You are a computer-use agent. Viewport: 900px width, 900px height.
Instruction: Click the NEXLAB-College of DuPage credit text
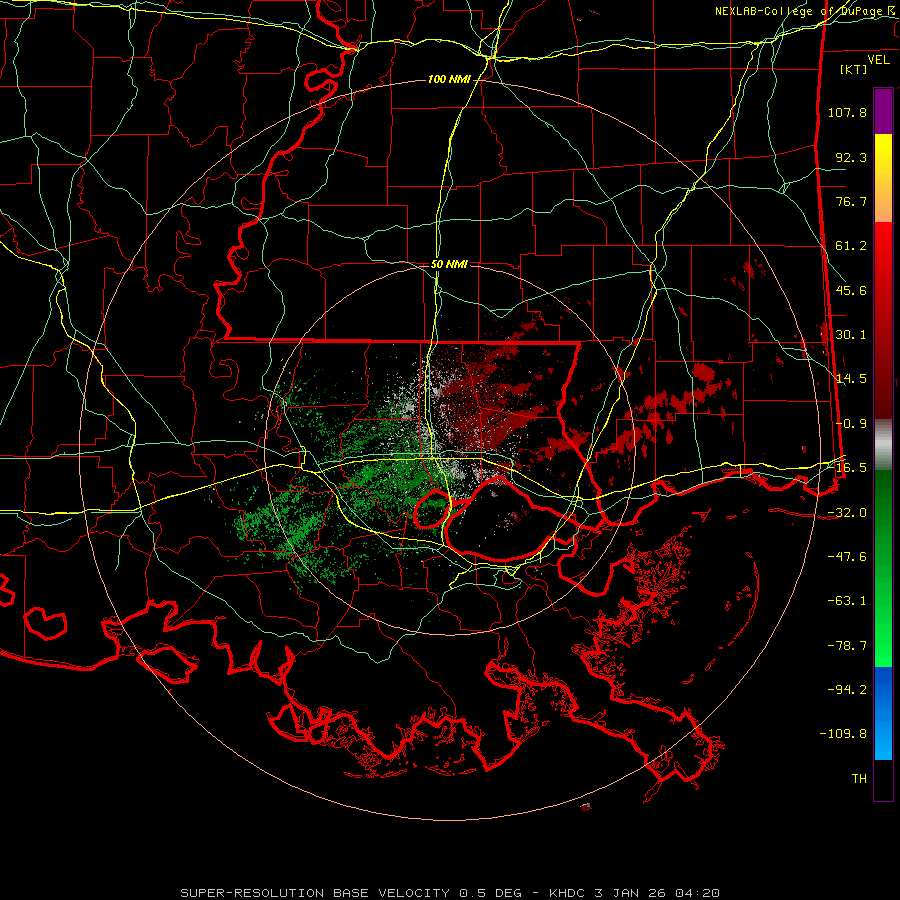800,11
